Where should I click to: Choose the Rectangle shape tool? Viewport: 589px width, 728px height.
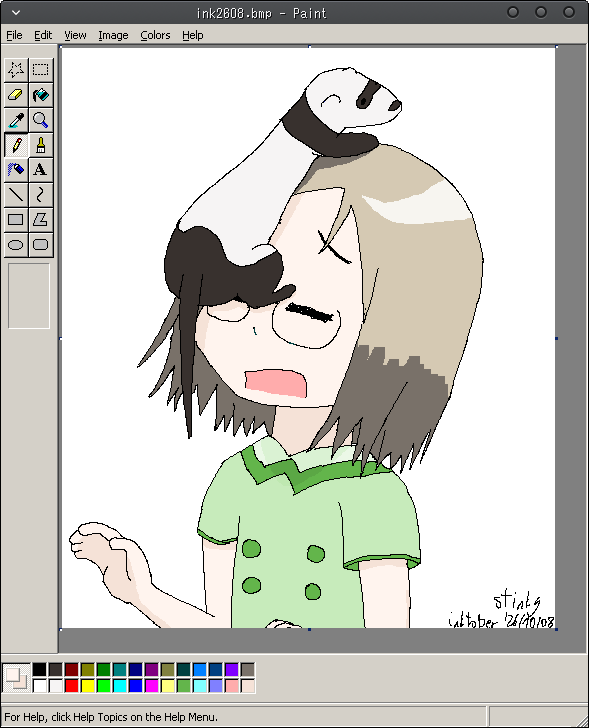point(16,220)
